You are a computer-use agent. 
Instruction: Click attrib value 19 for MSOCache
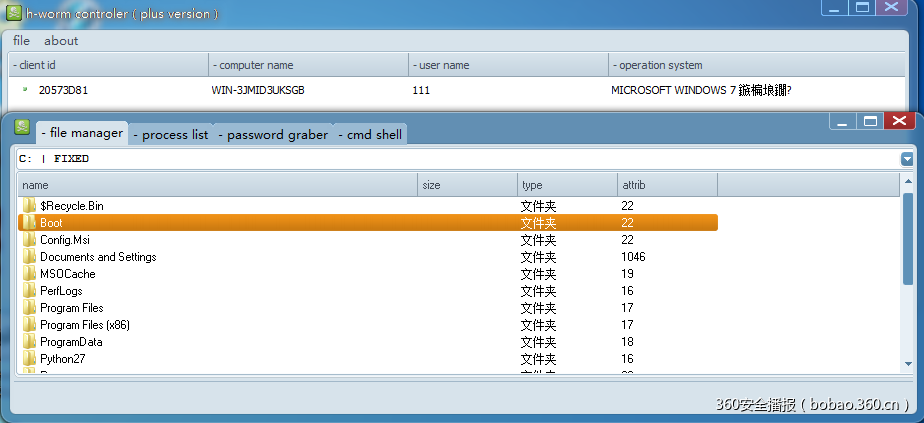627,274
